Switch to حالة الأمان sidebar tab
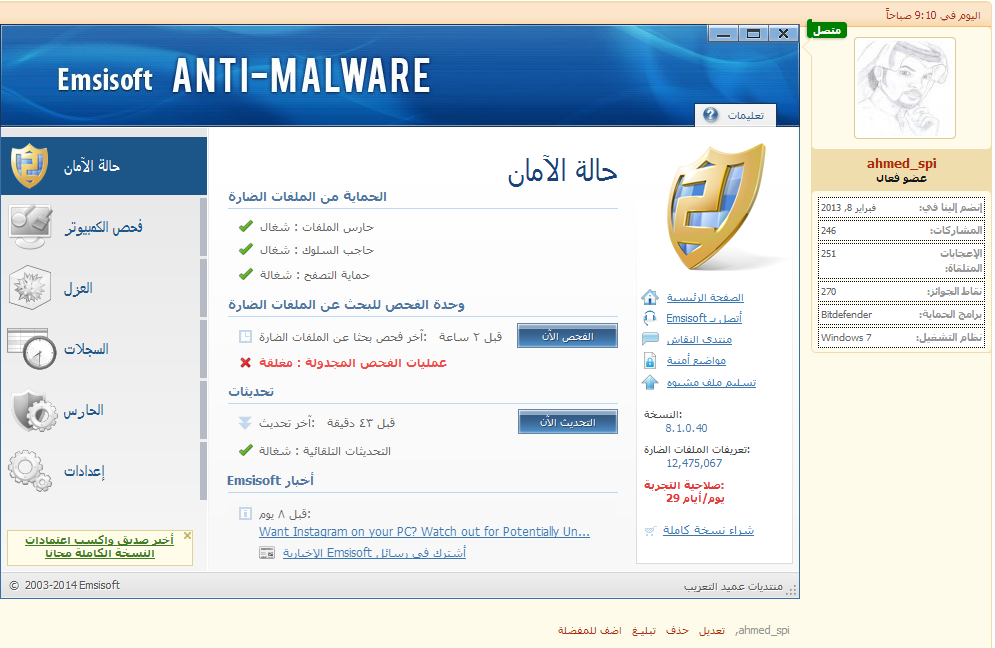 pos(103,166)
